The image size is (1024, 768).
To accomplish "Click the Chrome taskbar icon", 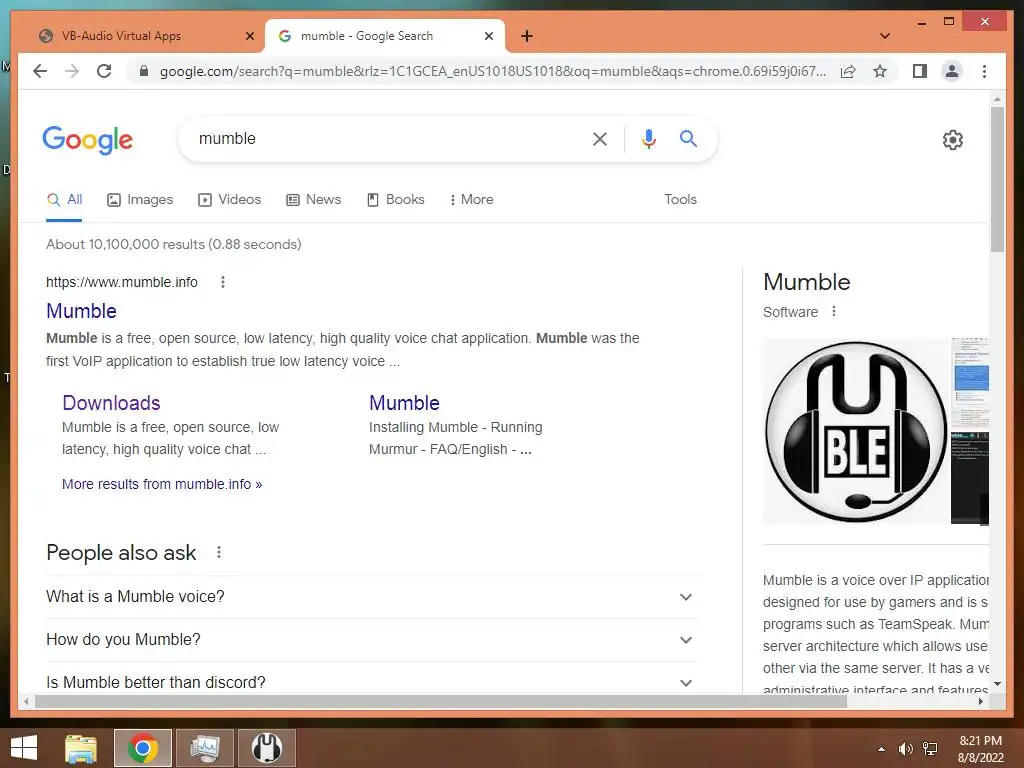I will (x=142, y=748).
